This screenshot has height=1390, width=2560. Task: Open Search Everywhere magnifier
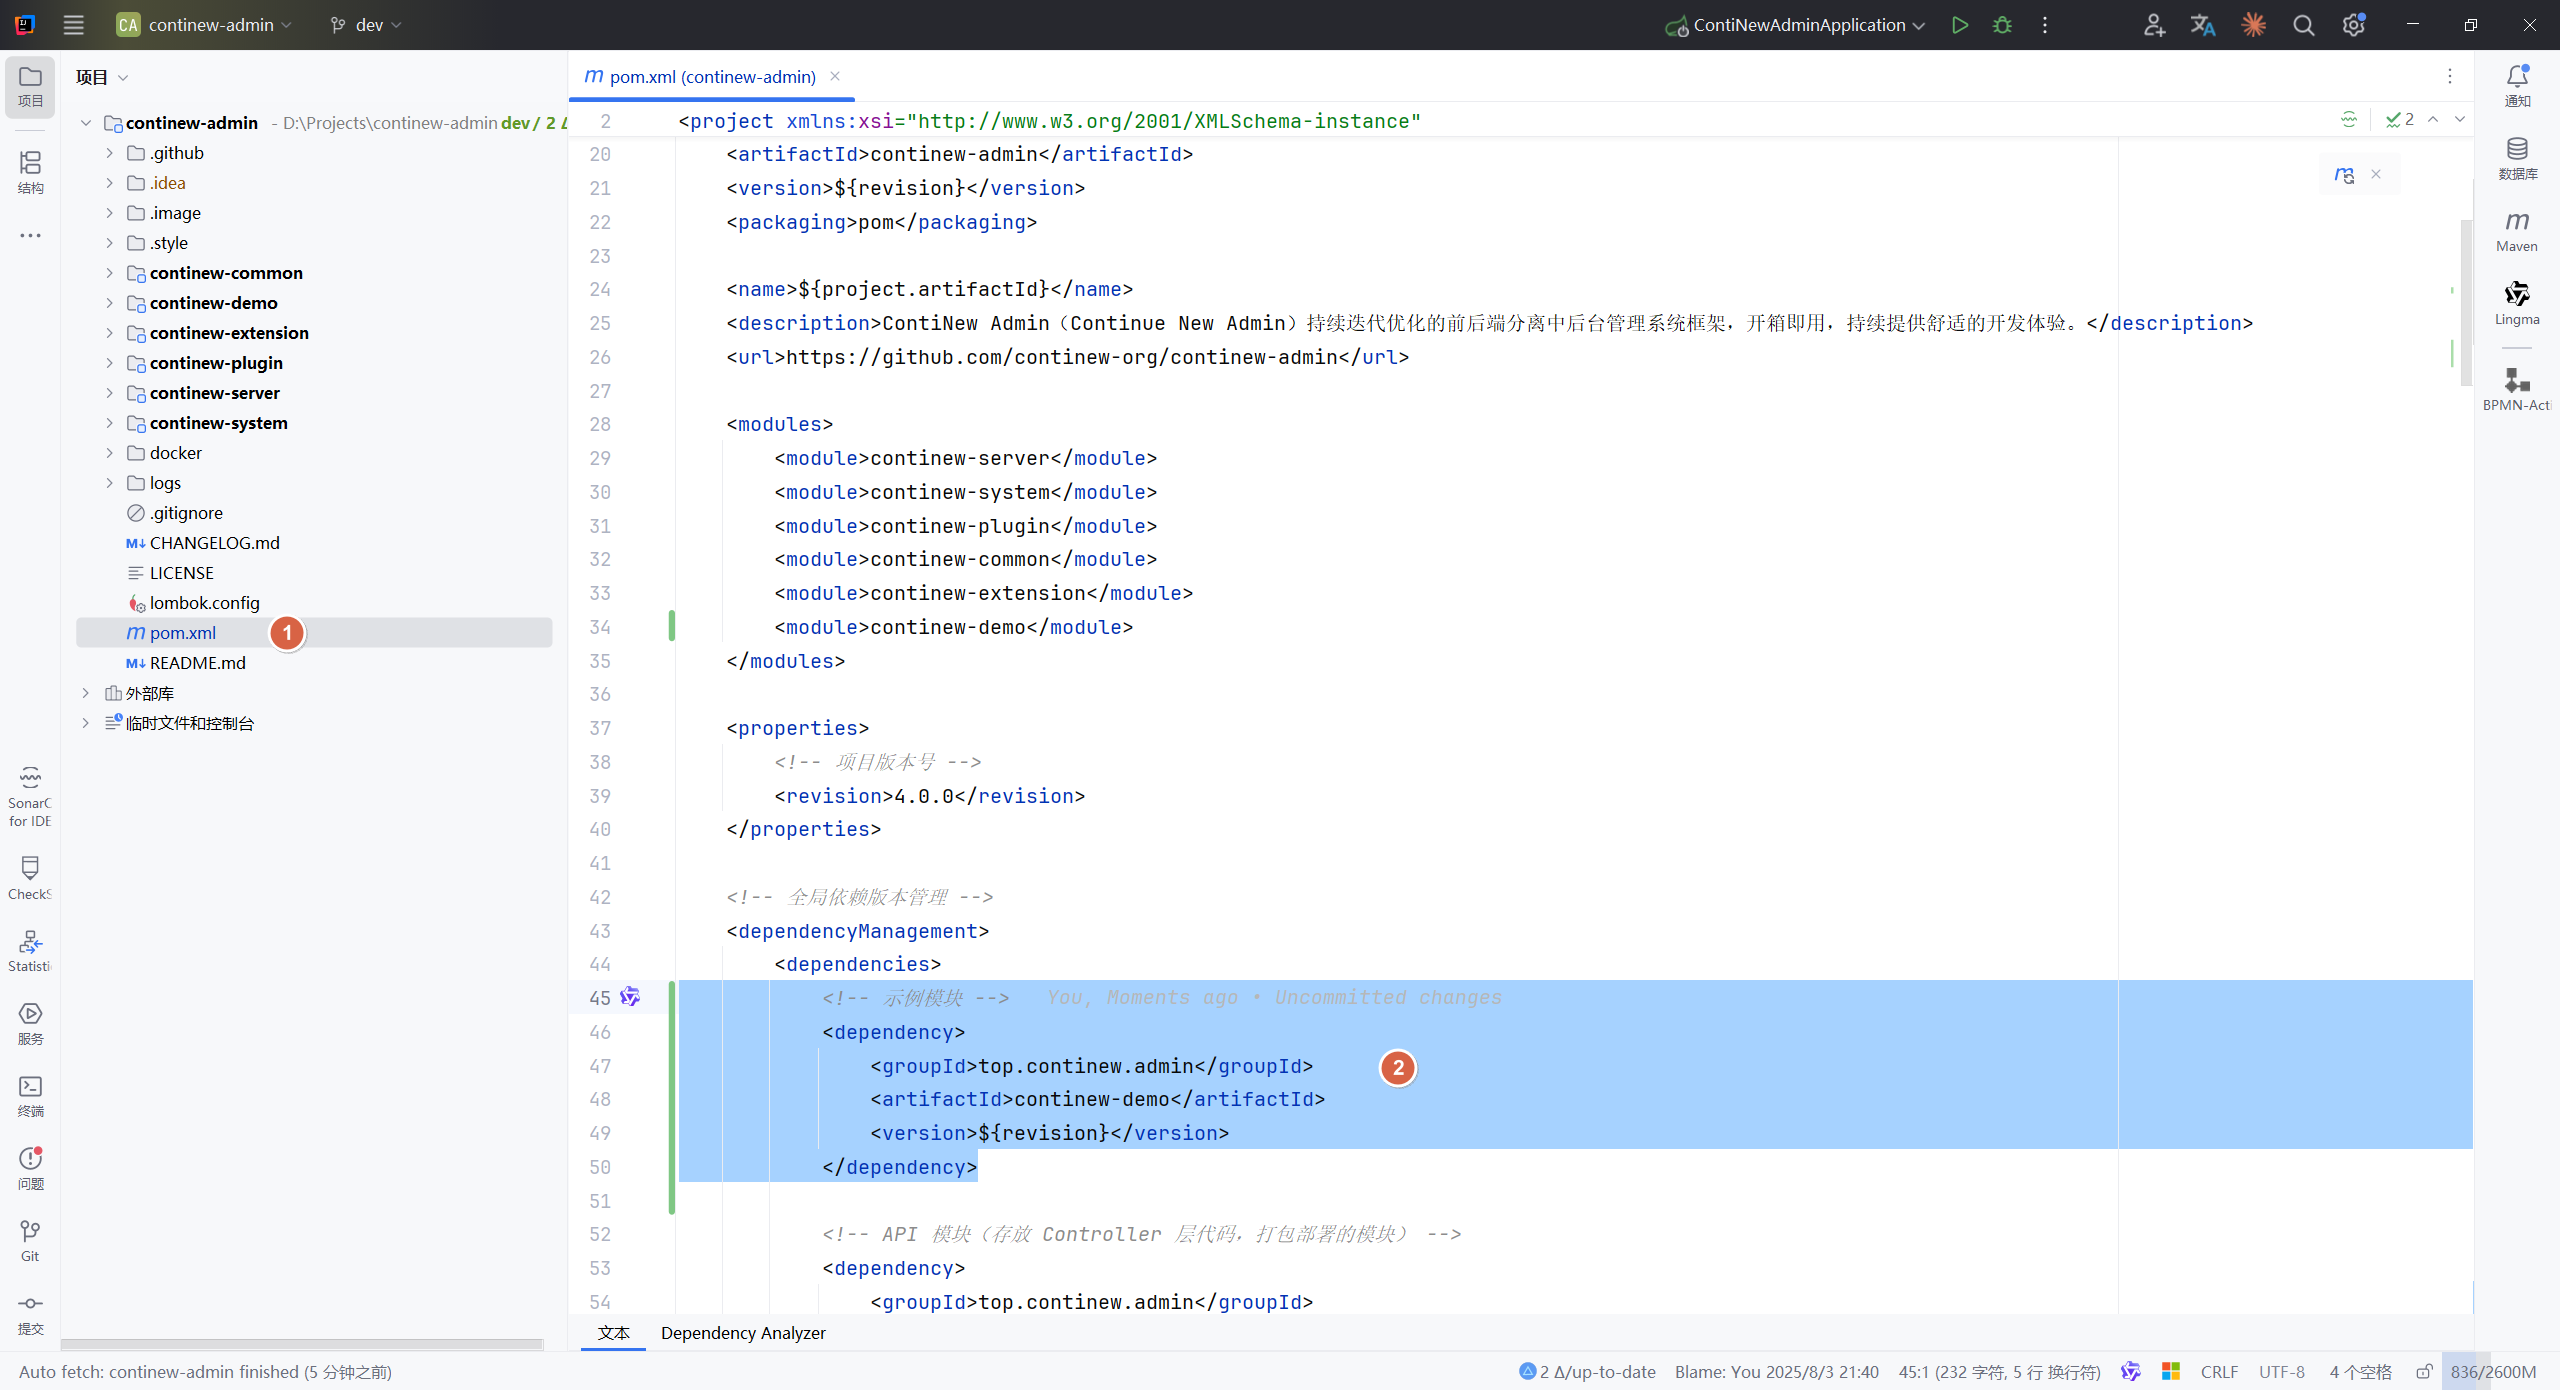tap(2303, 25)
